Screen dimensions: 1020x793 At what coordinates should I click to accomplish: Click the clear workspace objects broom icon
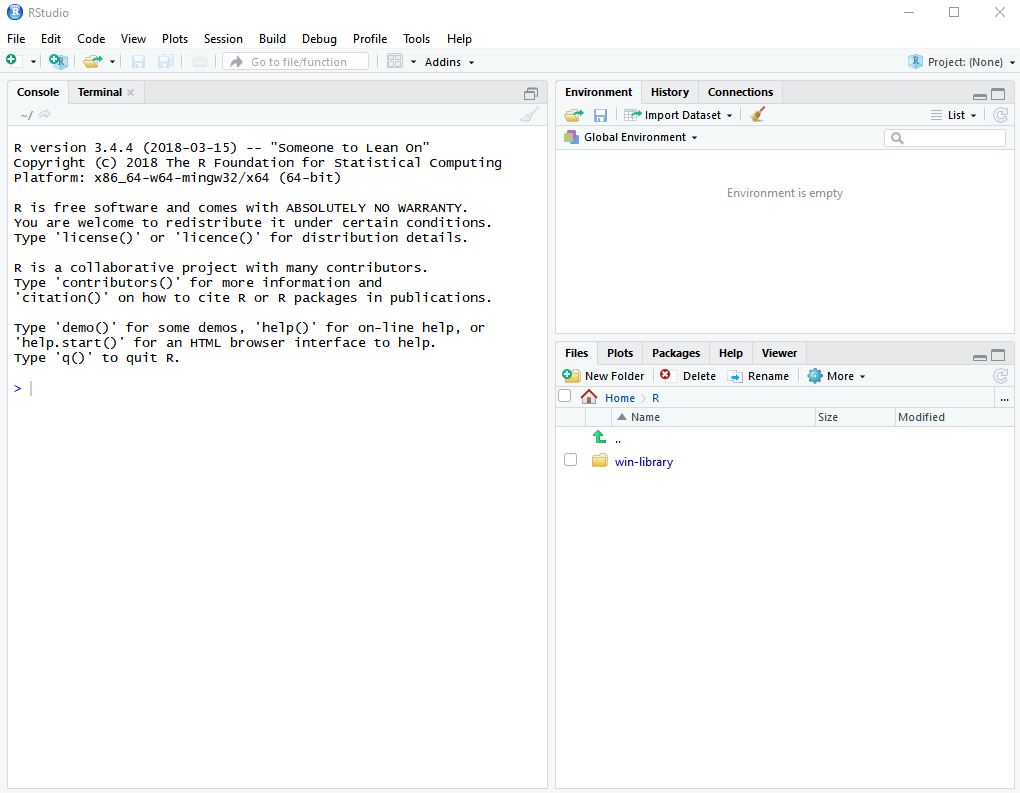757,115
